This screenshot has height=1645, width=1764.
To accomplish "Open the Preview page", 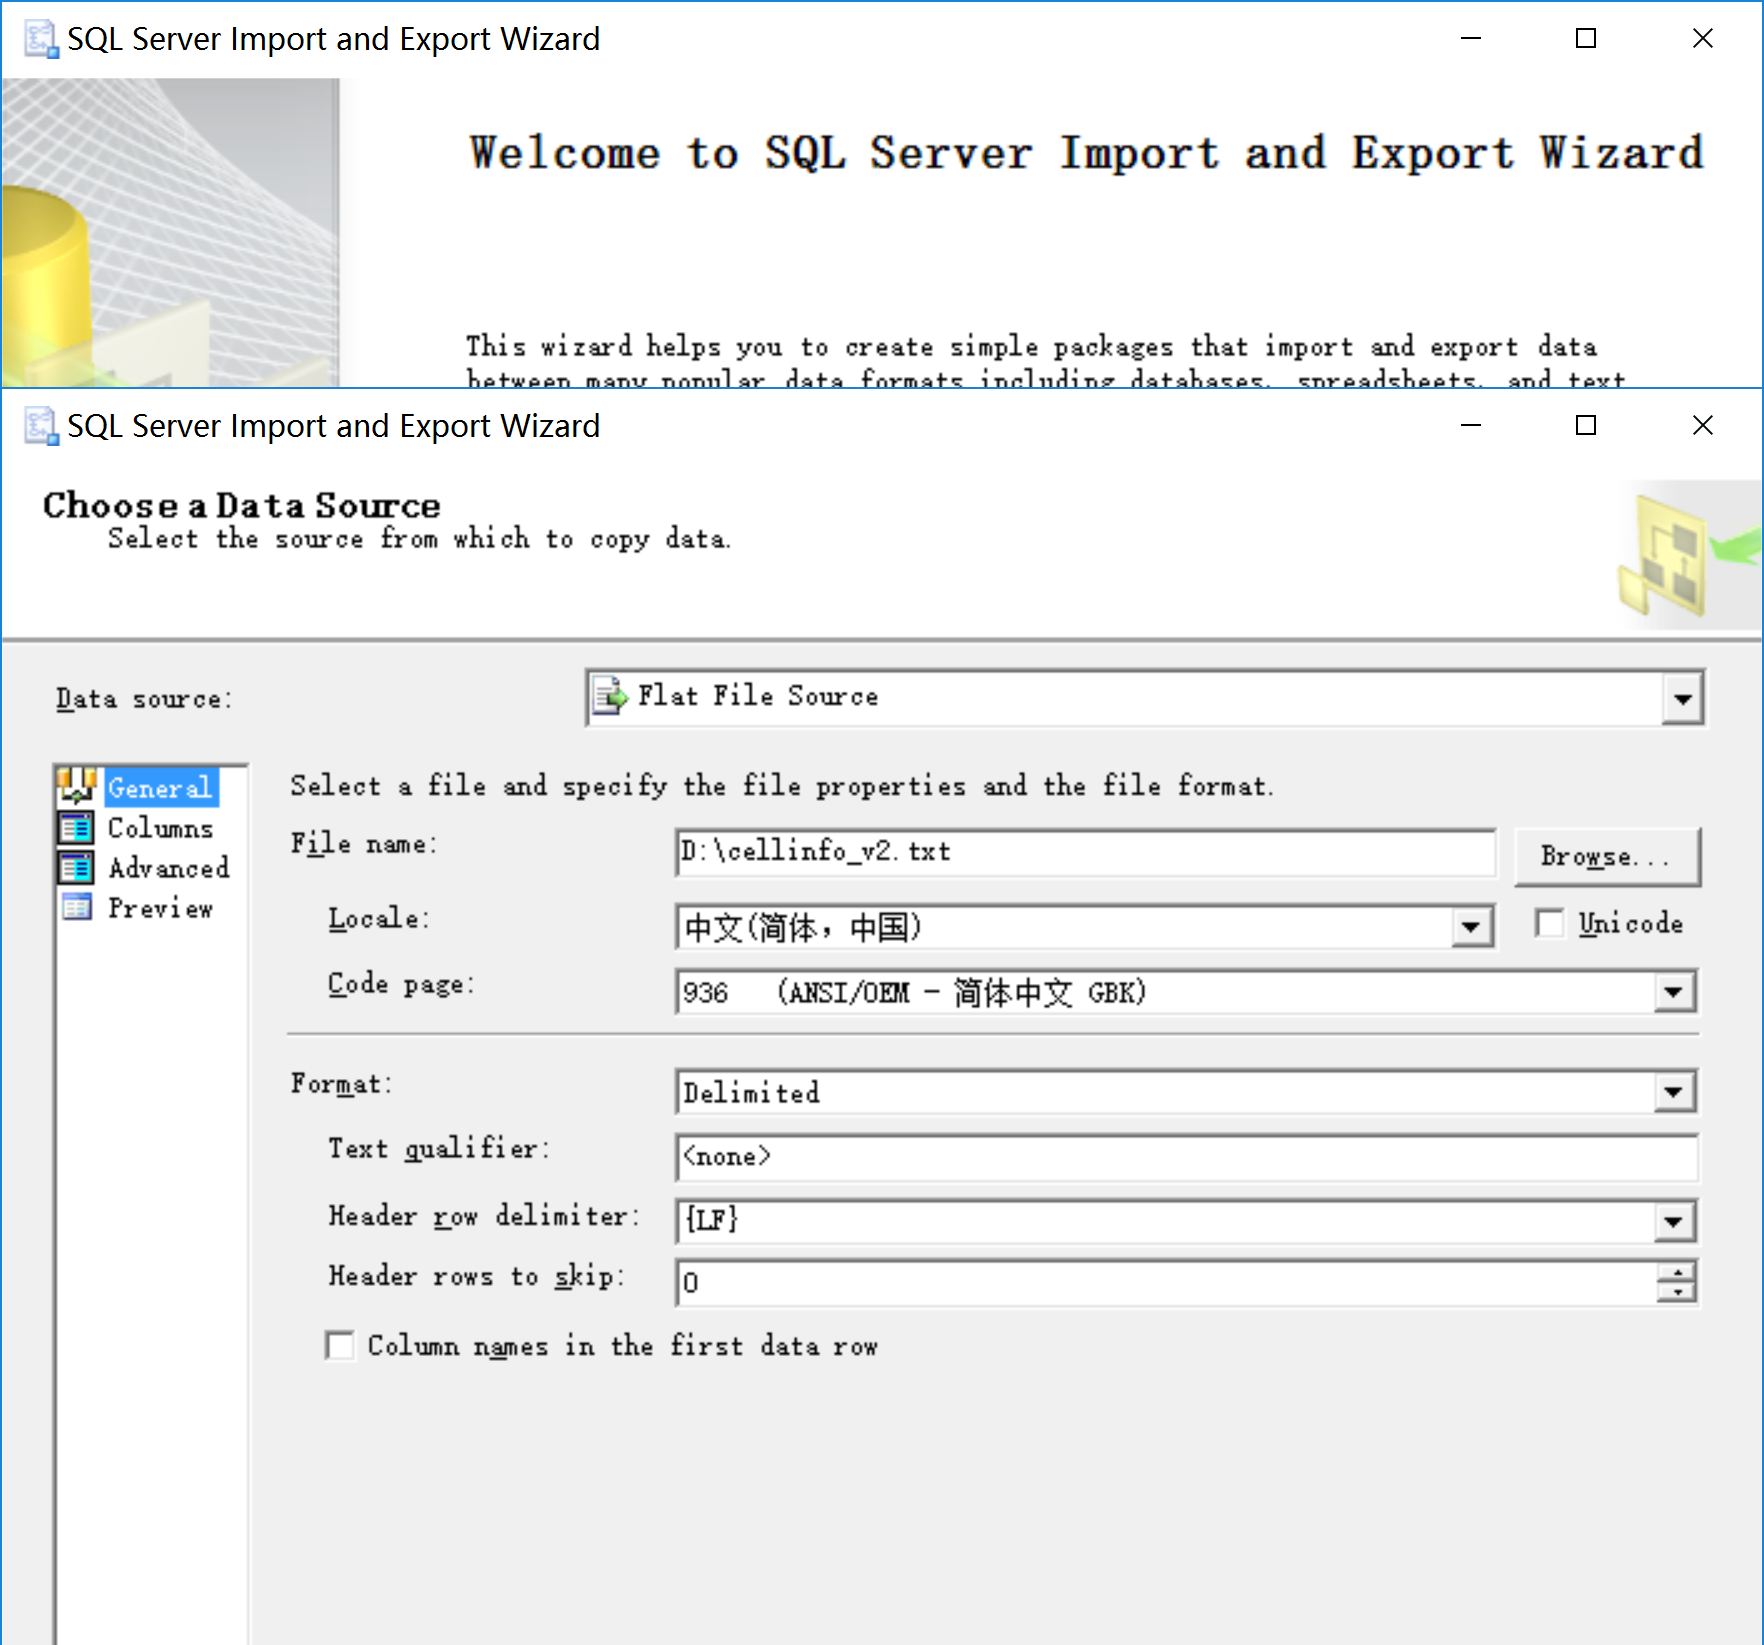I will pyautogui.click(x=160, y=908).
